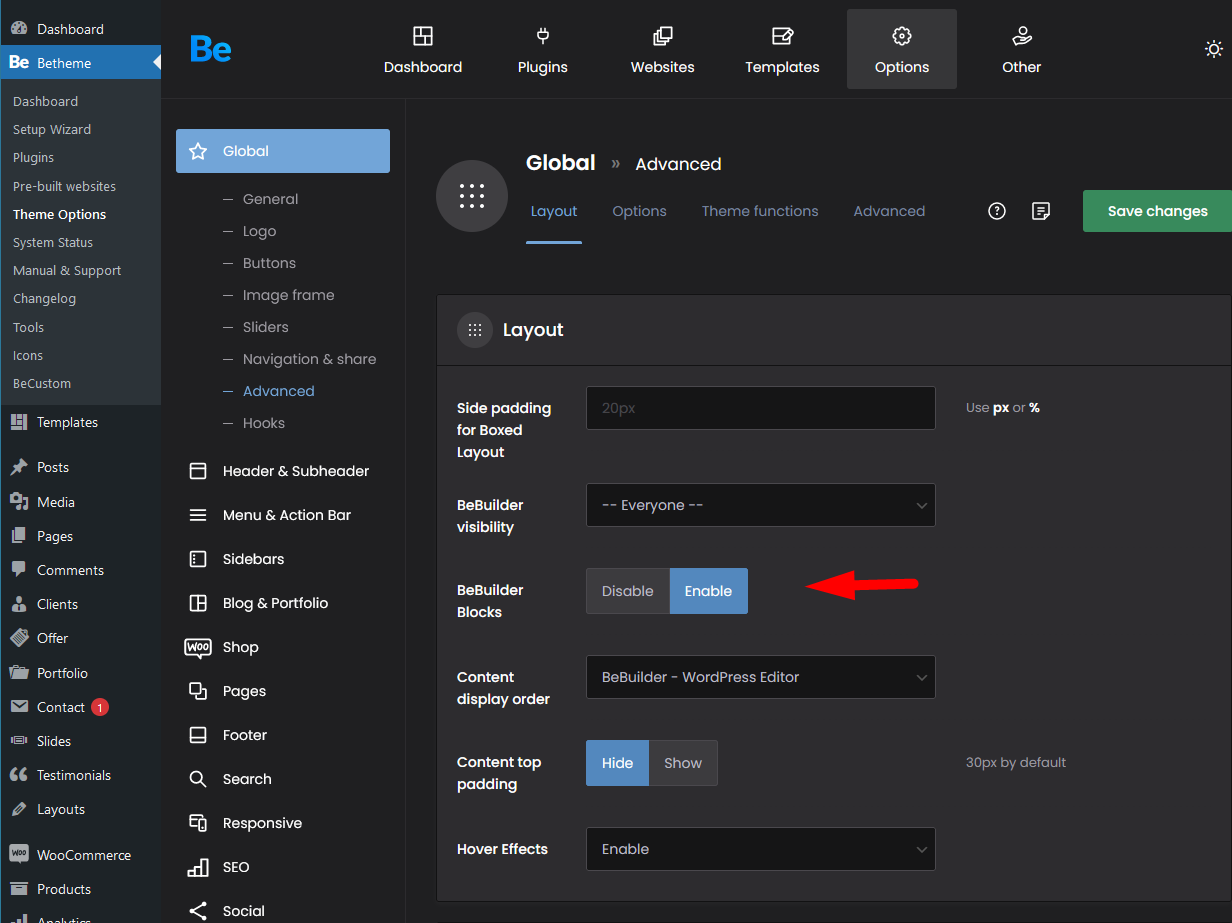The image size is (1232, 923).
Task: Click the Social share icon
Action: (198, 911)
